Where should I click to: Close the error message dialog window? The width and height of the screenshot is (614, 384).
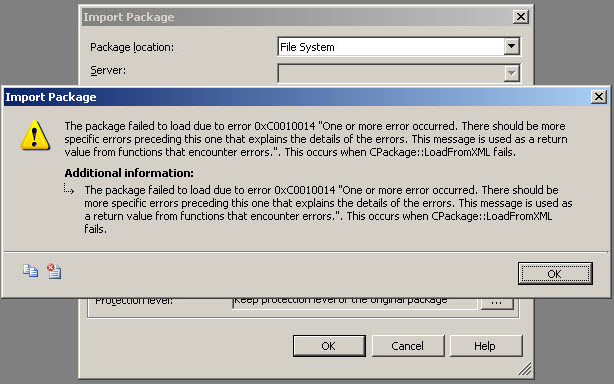click(x=599, y=97)
